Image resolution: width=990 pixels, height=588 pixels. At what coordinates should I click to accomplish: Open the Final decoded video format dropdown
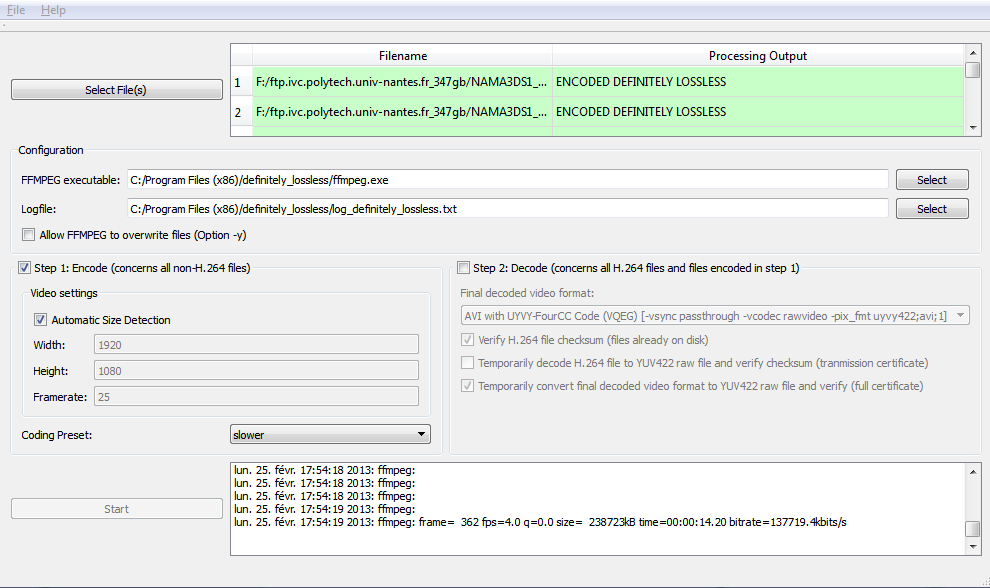[715, 316]
